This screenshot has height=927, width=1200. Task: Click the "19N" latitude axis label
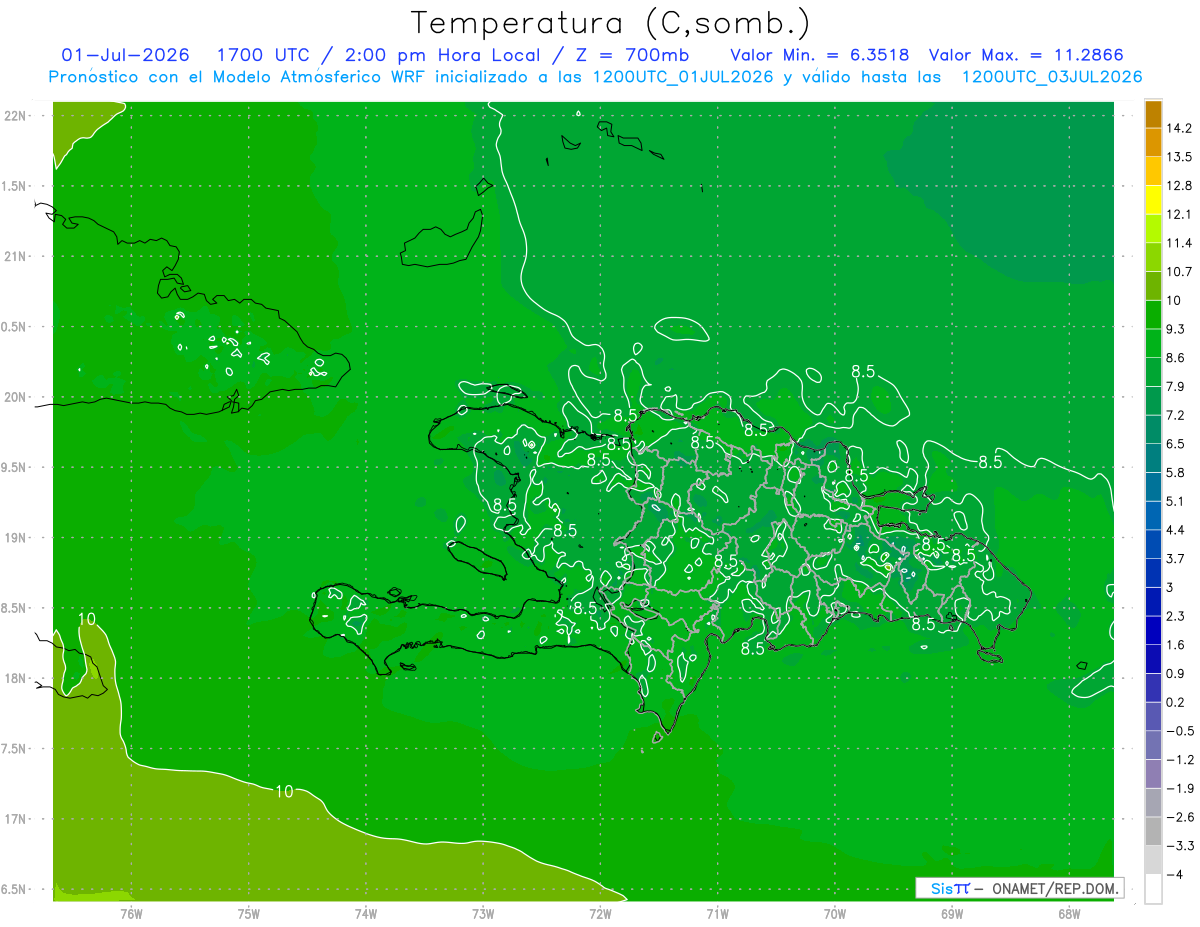pos(16,538)
